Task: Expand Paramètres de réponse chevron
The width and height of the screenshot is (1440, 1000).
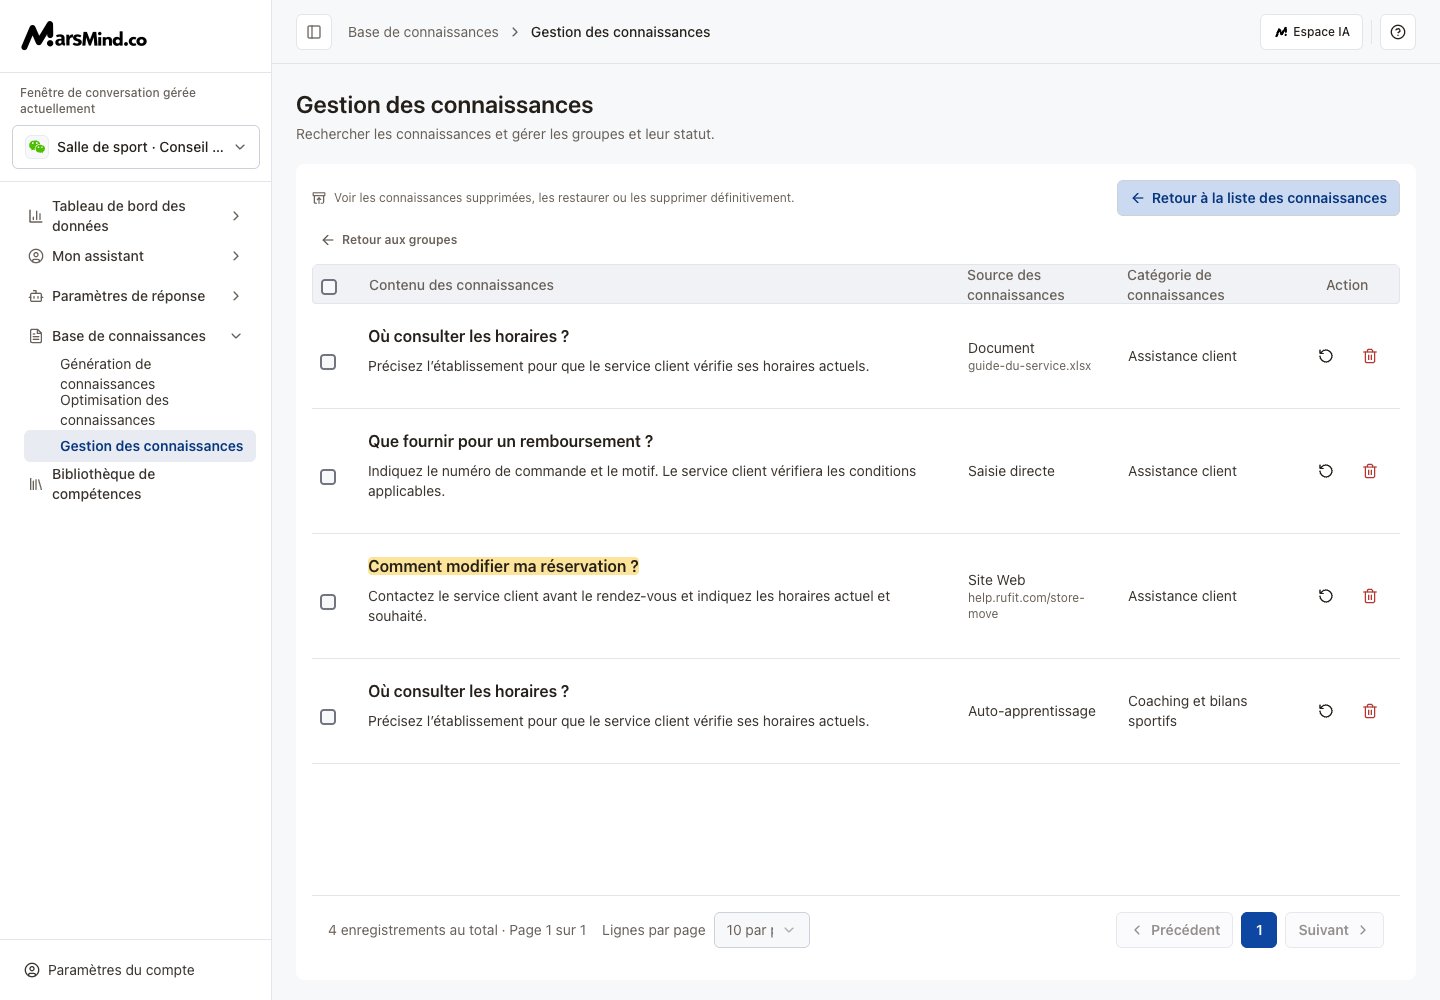Action: pyautogui.click(x=236, y=296)
